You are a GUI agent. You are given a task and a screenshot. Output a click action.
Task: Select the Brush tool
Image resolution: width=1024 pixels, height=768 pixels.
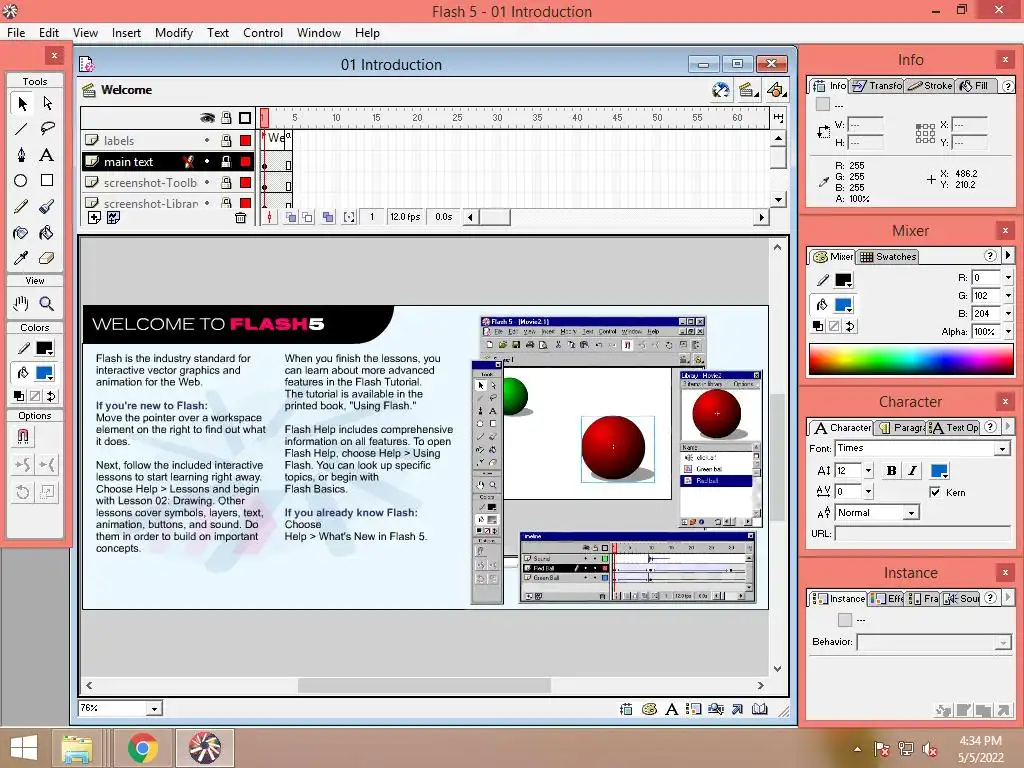tap(47, 206)
